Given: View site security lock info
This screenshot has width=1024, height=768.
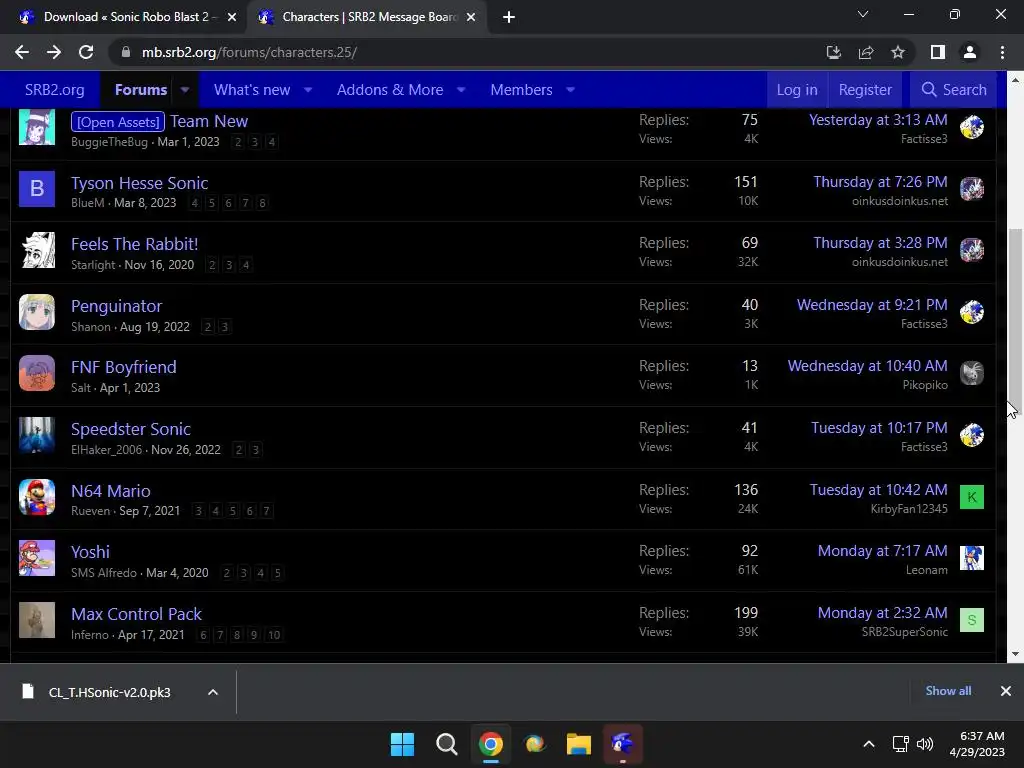Looking at the screenshot, I should [125, 52].
